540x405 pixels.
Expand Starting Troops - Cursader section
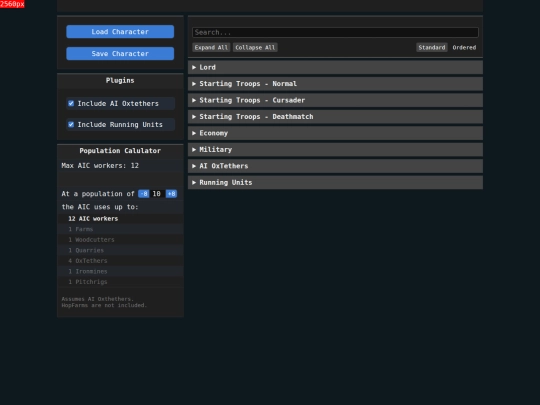[x=335, y=101]
